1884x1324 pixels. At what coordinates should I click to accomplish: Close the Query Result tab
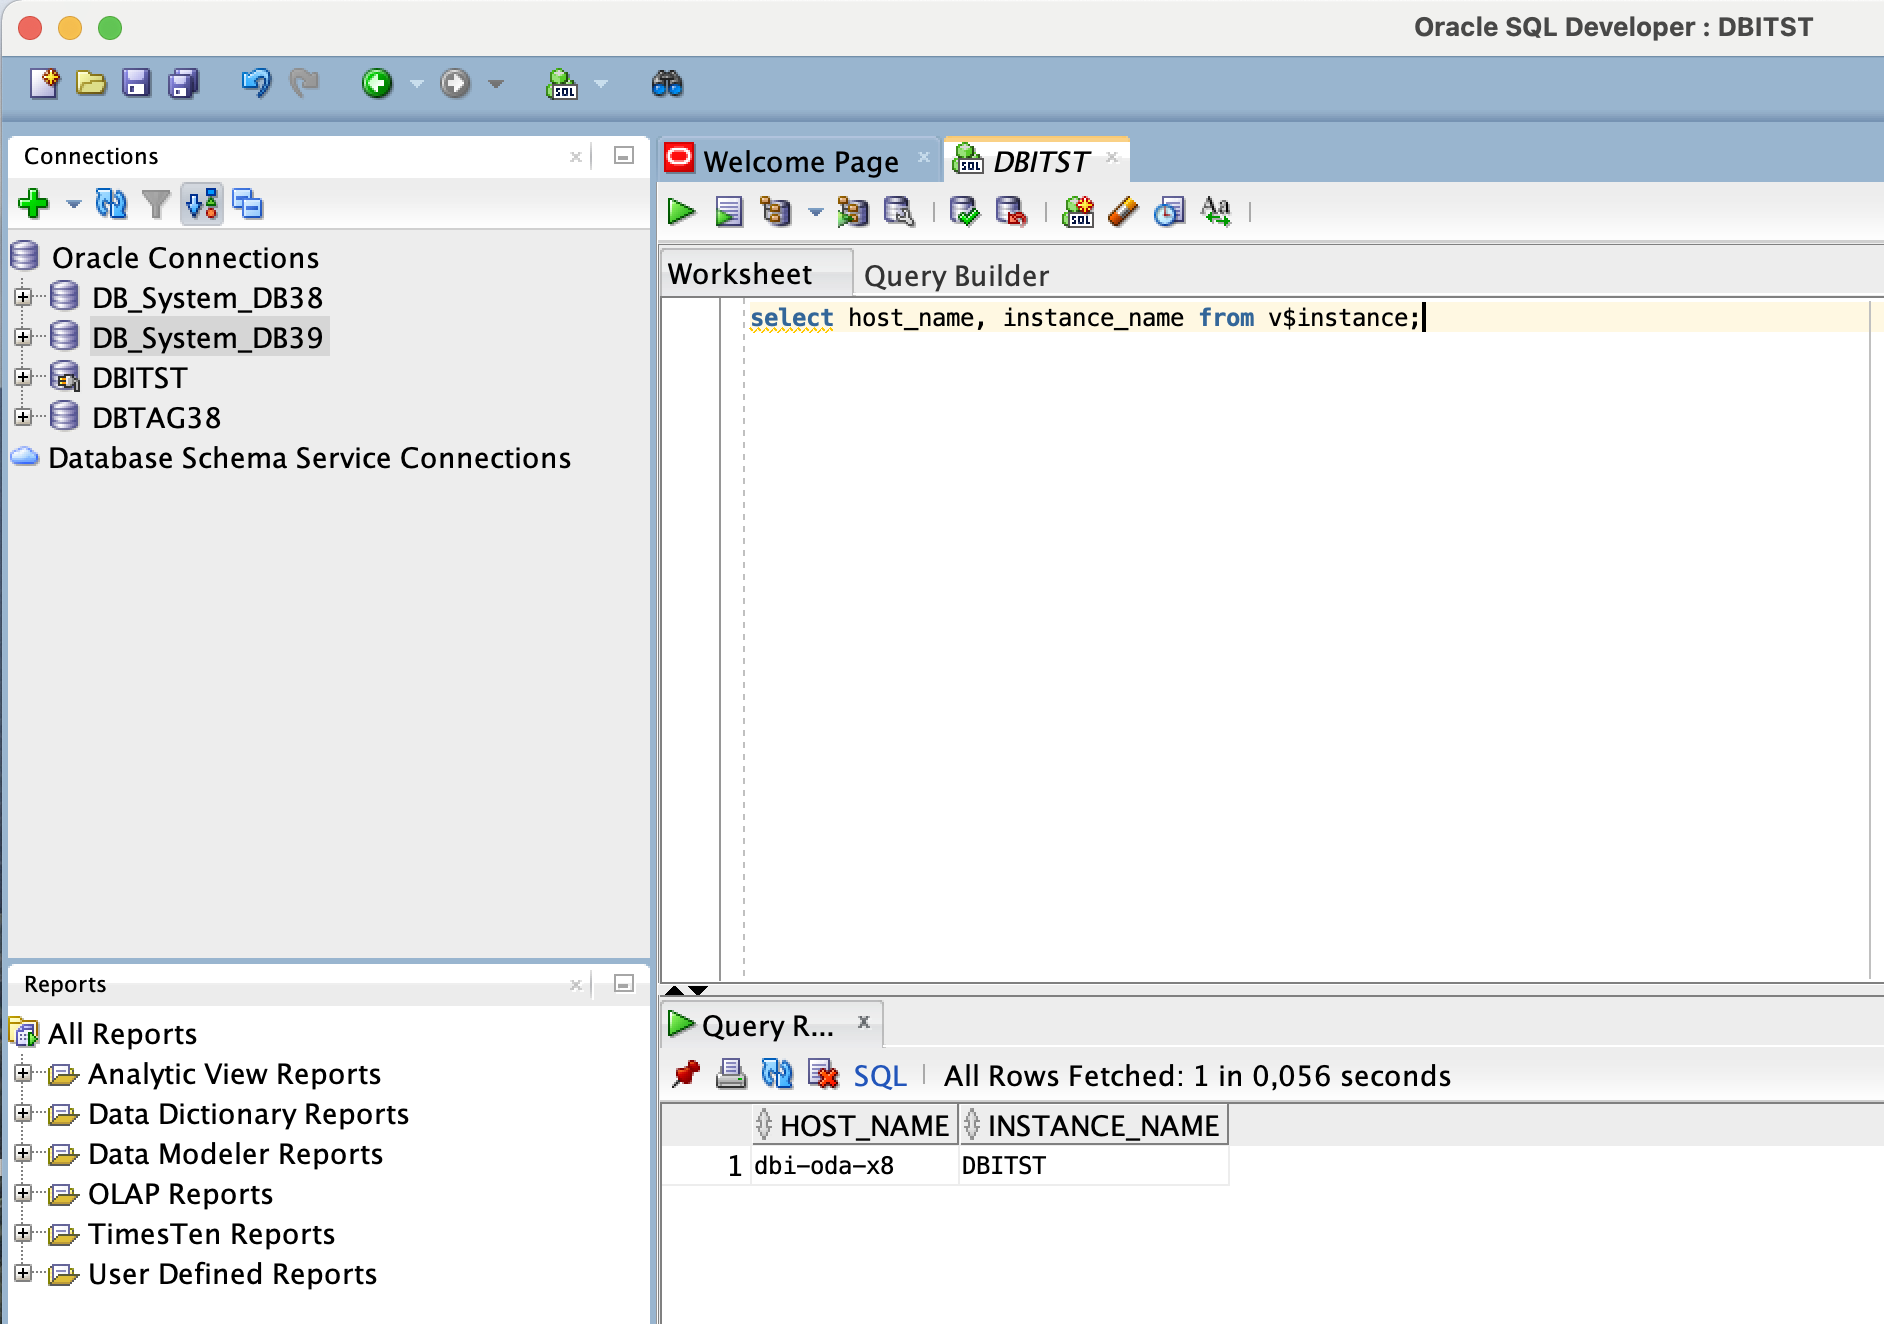(864, 1021)
